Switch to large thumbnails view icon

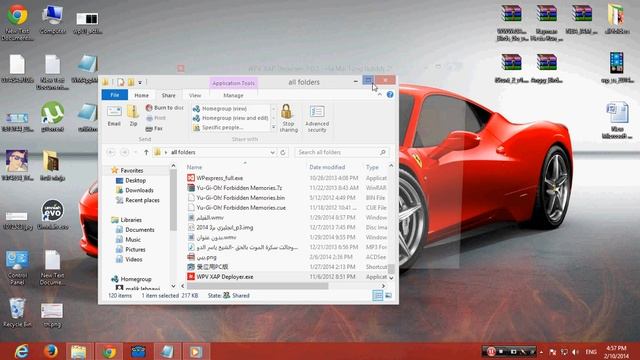[389, 295]
